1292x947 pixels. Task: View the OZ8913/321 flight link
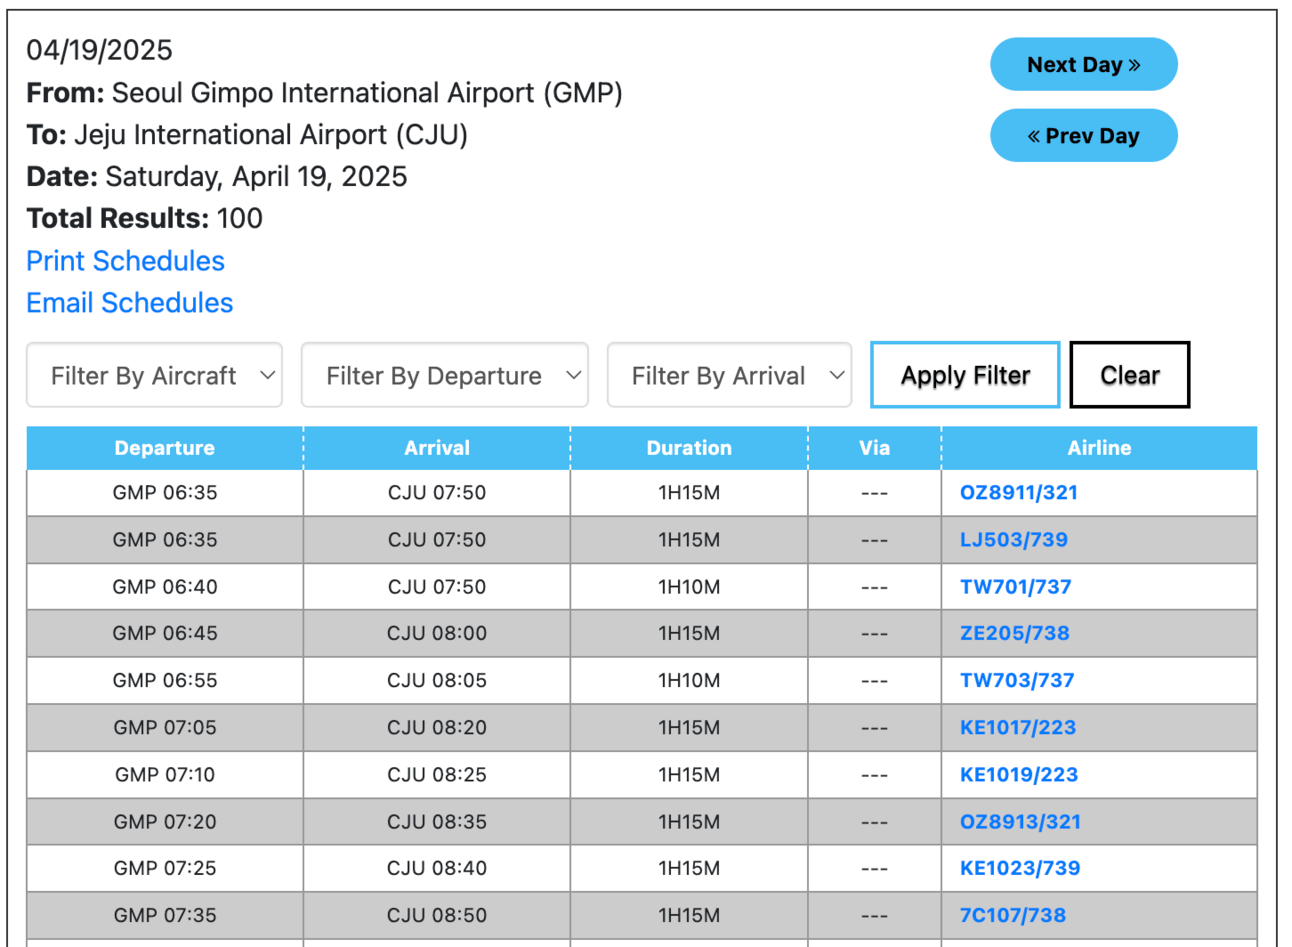(1019, 821)
